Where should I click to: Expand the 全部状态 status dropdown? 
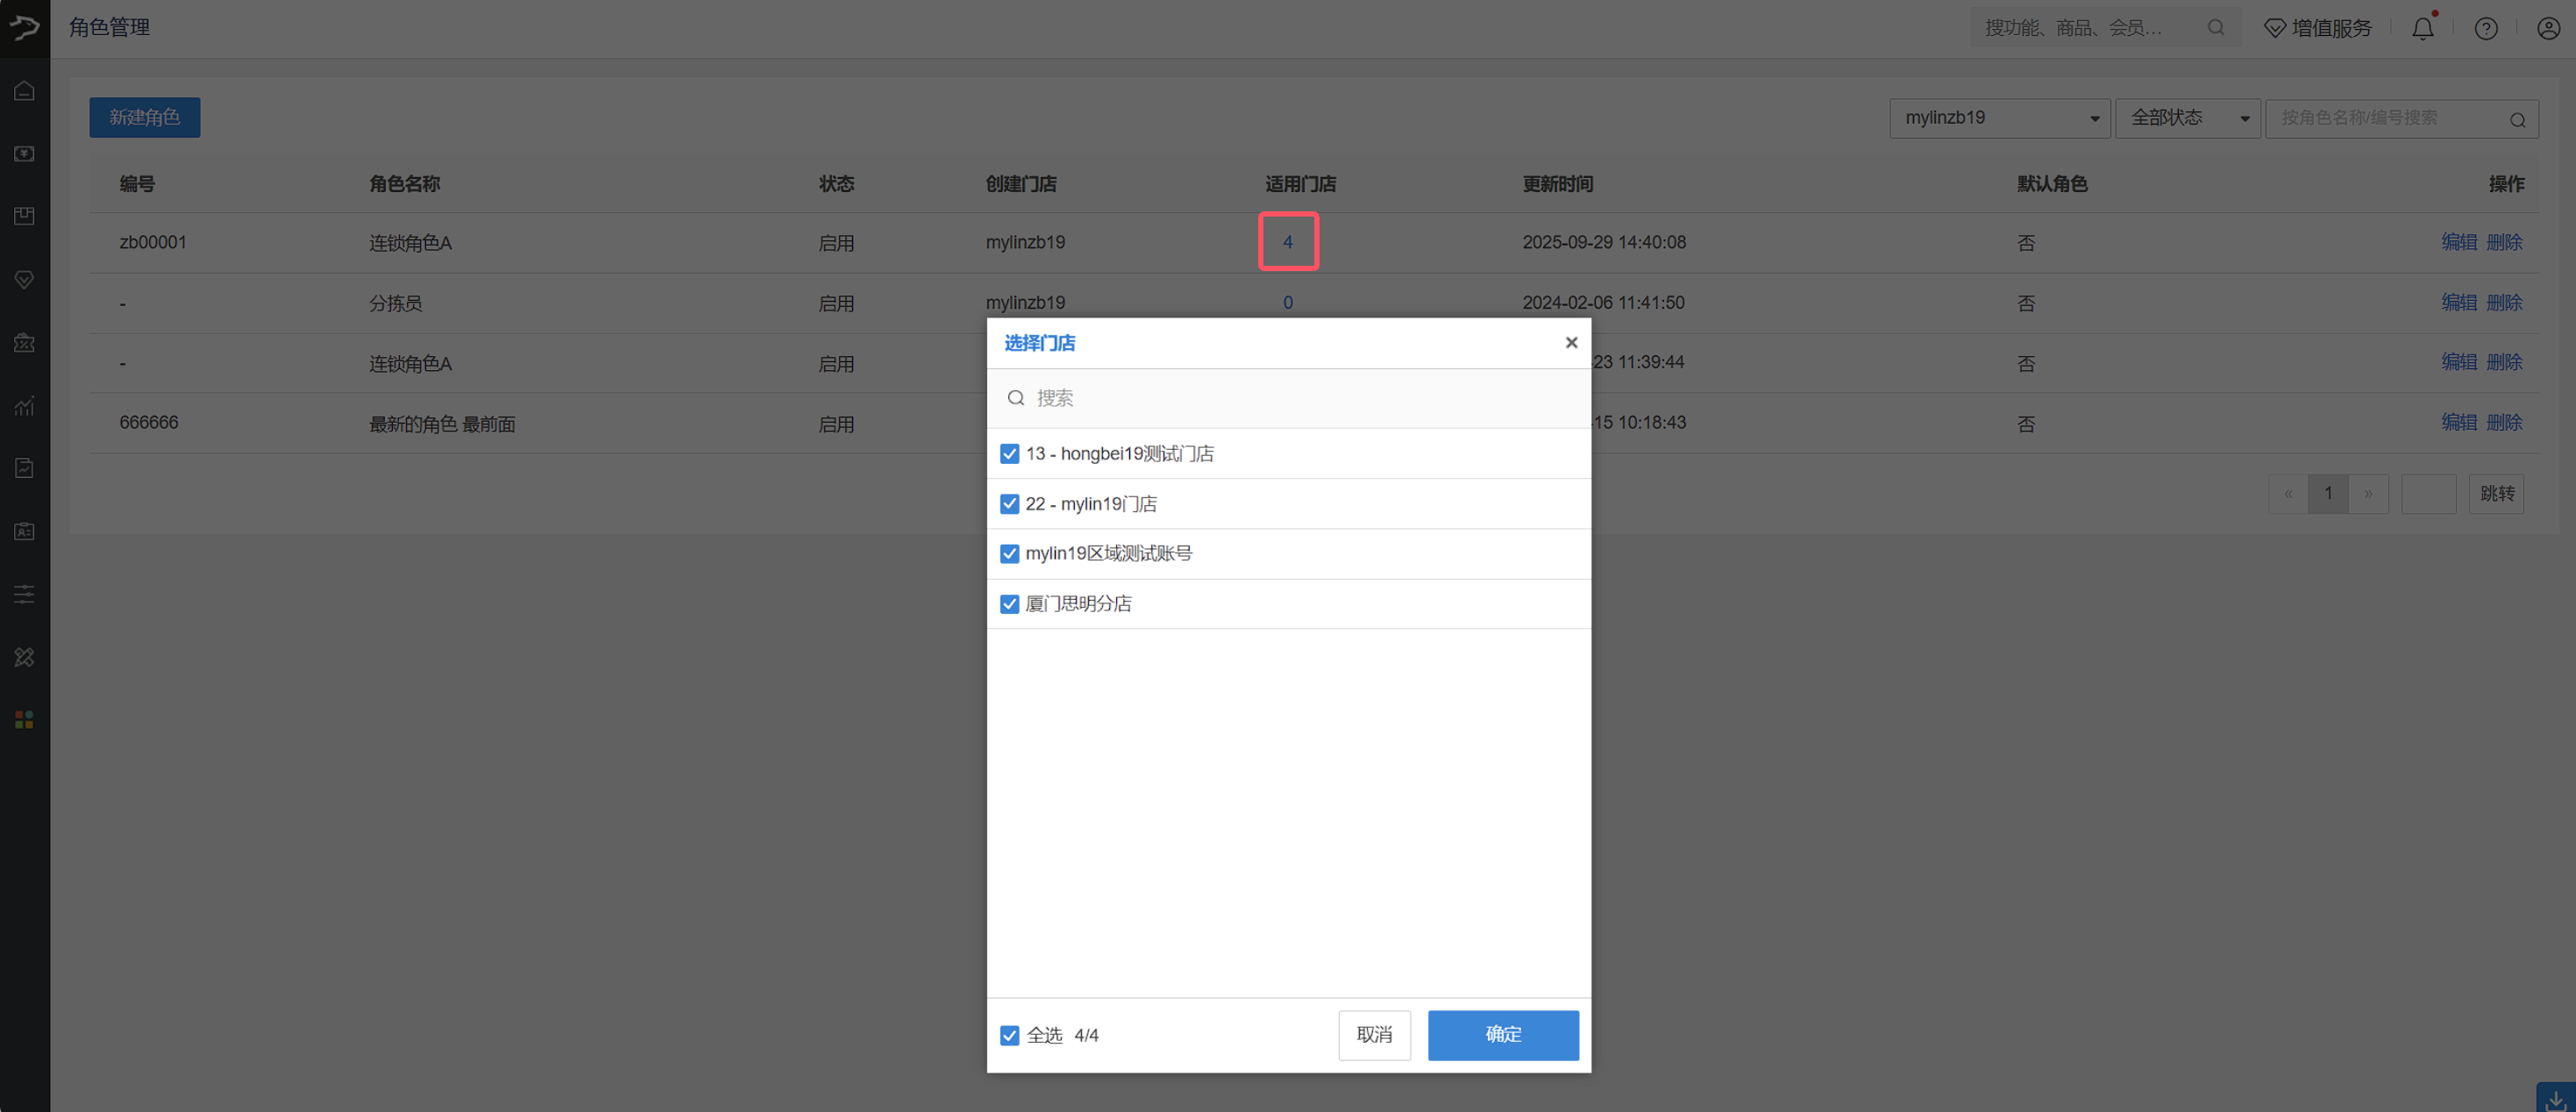tap(2187, 118)
